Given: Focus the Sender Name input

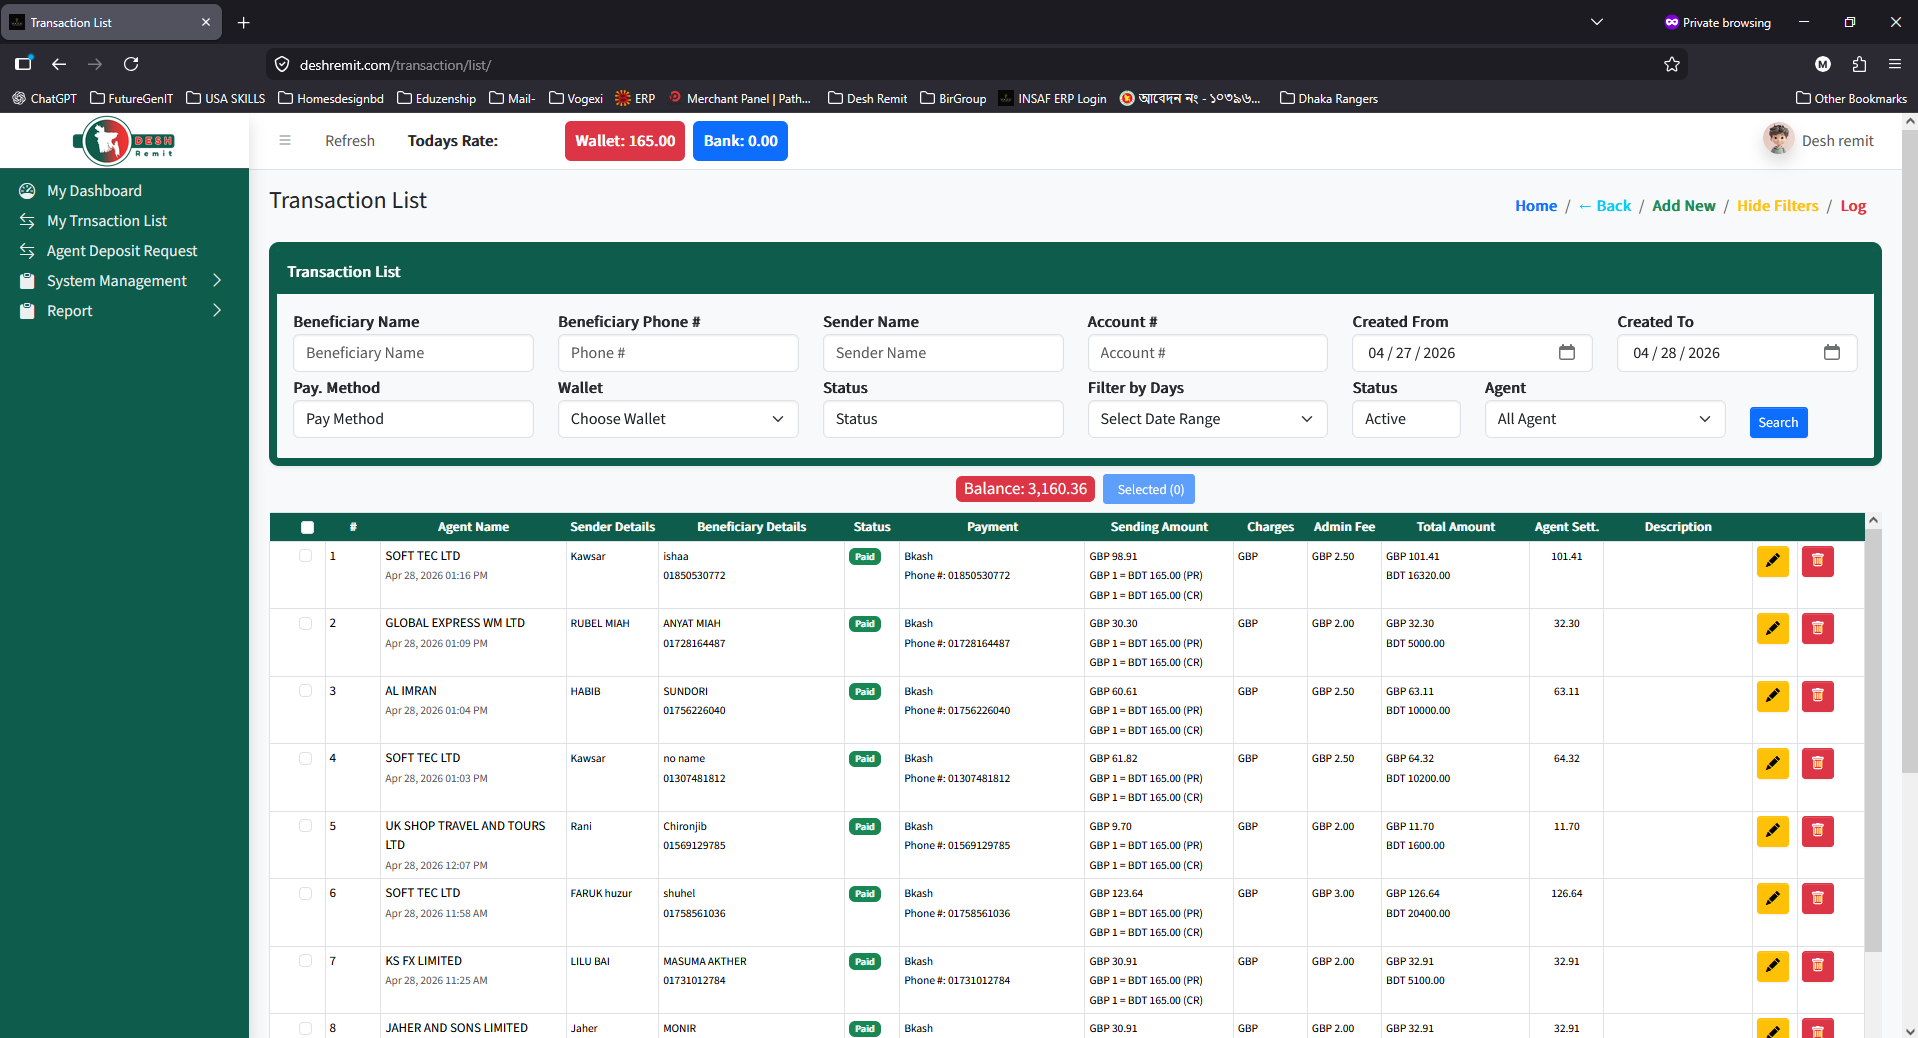Looking at the screenshot, I should pyautogui.click(x=943, y=353).
